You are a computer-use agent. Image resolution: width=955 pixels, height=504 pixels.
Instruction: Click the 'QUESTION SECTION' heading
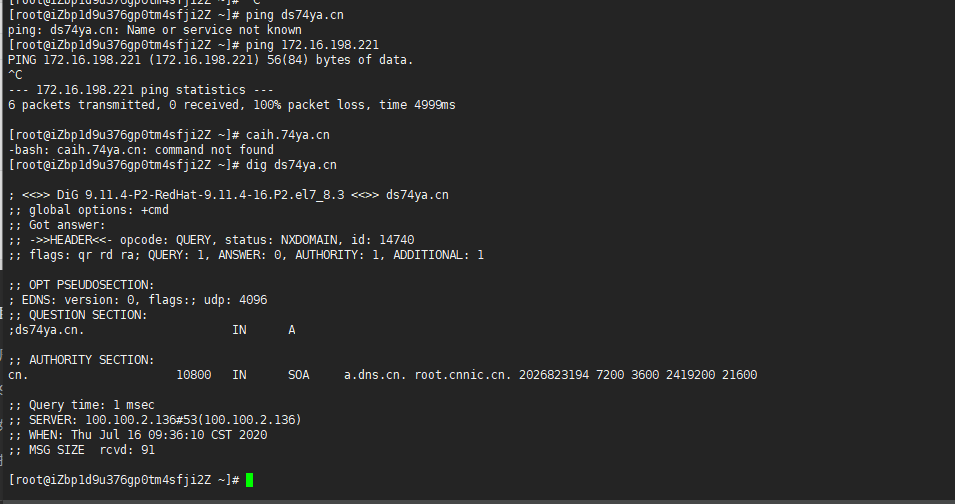[x=88, y=315]
